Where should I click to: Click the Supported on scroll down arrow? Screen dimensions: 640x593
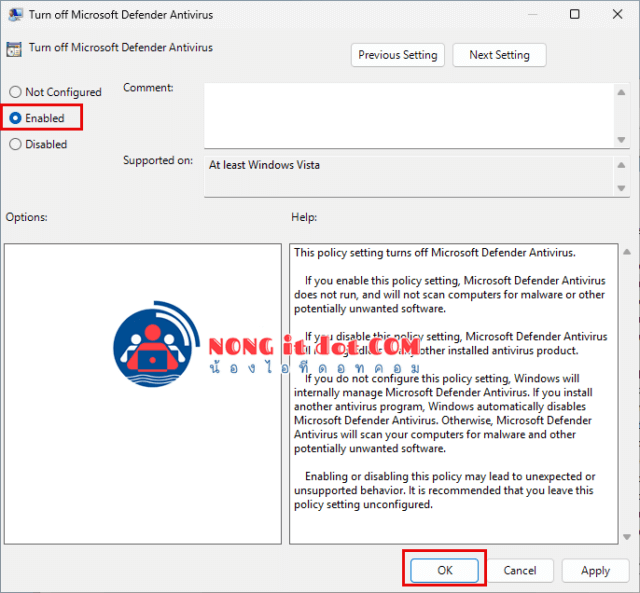(621, 188)
